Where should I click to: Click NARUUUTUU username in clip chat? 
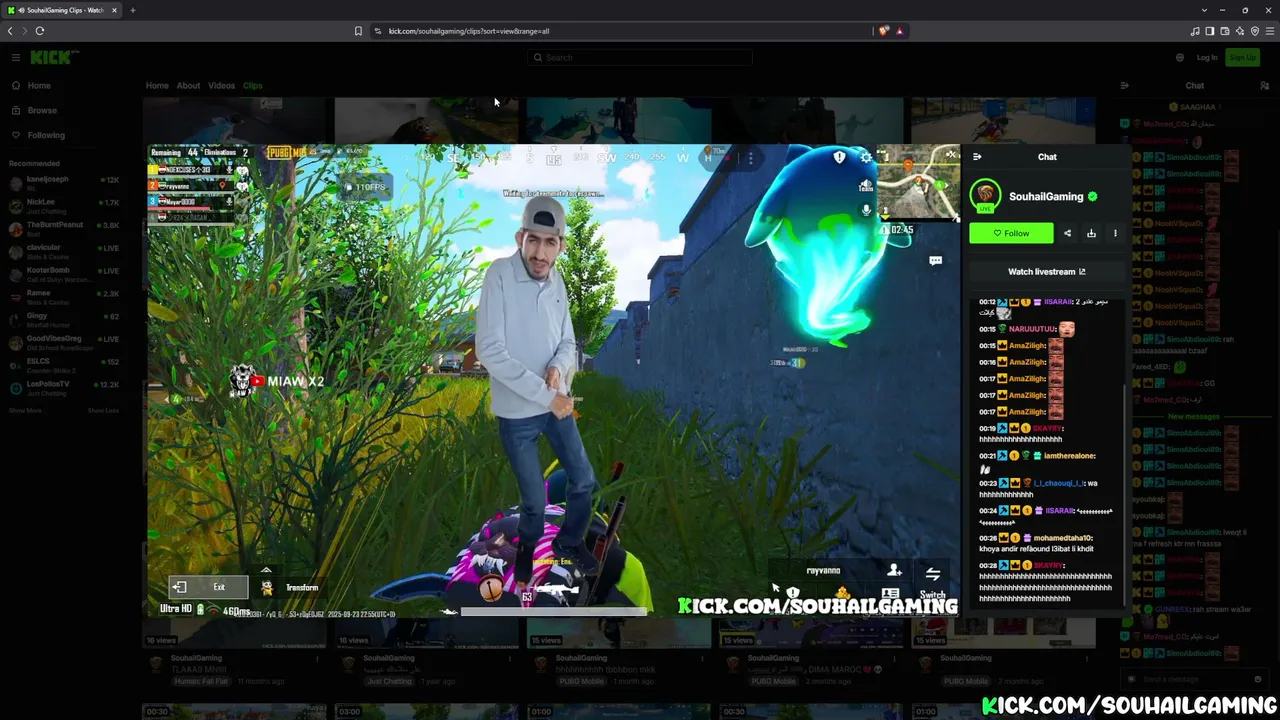point(1032,329)
